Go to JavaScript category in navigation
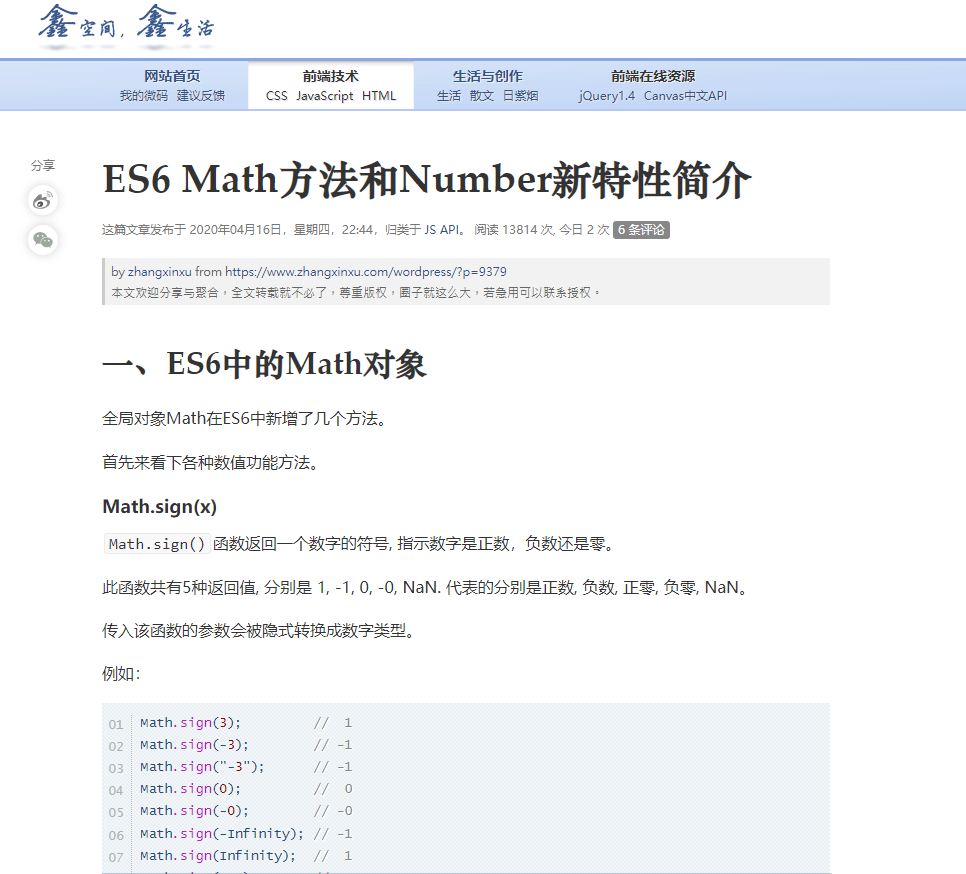The image size is (966, 874). (x=325, y=96)
